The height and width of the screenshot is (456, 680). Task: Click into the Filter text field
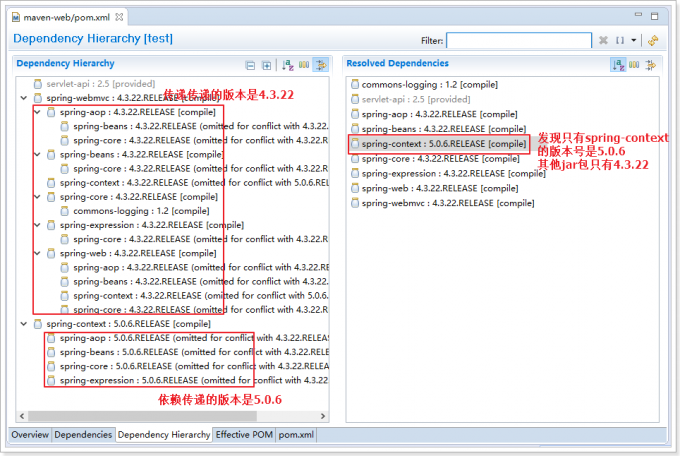coord(519,41)
